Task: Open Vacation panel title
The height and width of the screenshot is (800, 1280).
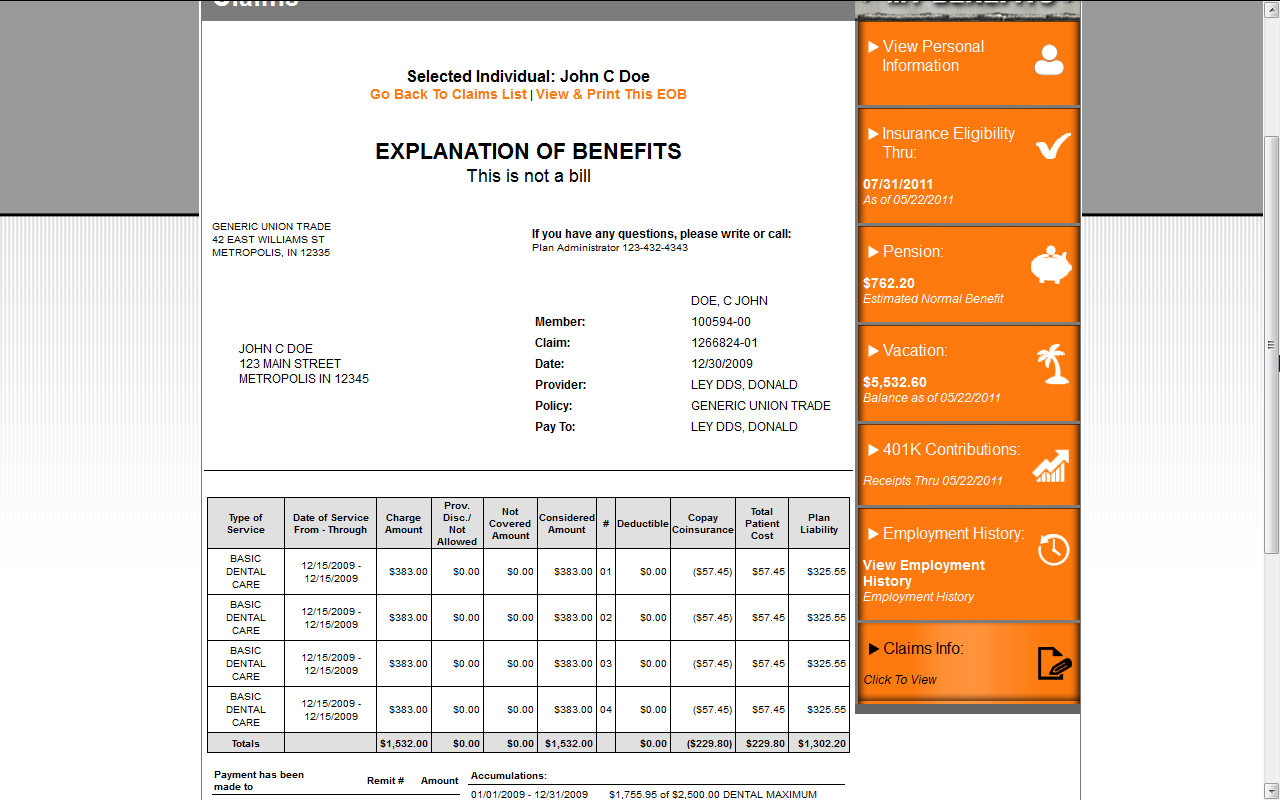Action: coord(915,351)
